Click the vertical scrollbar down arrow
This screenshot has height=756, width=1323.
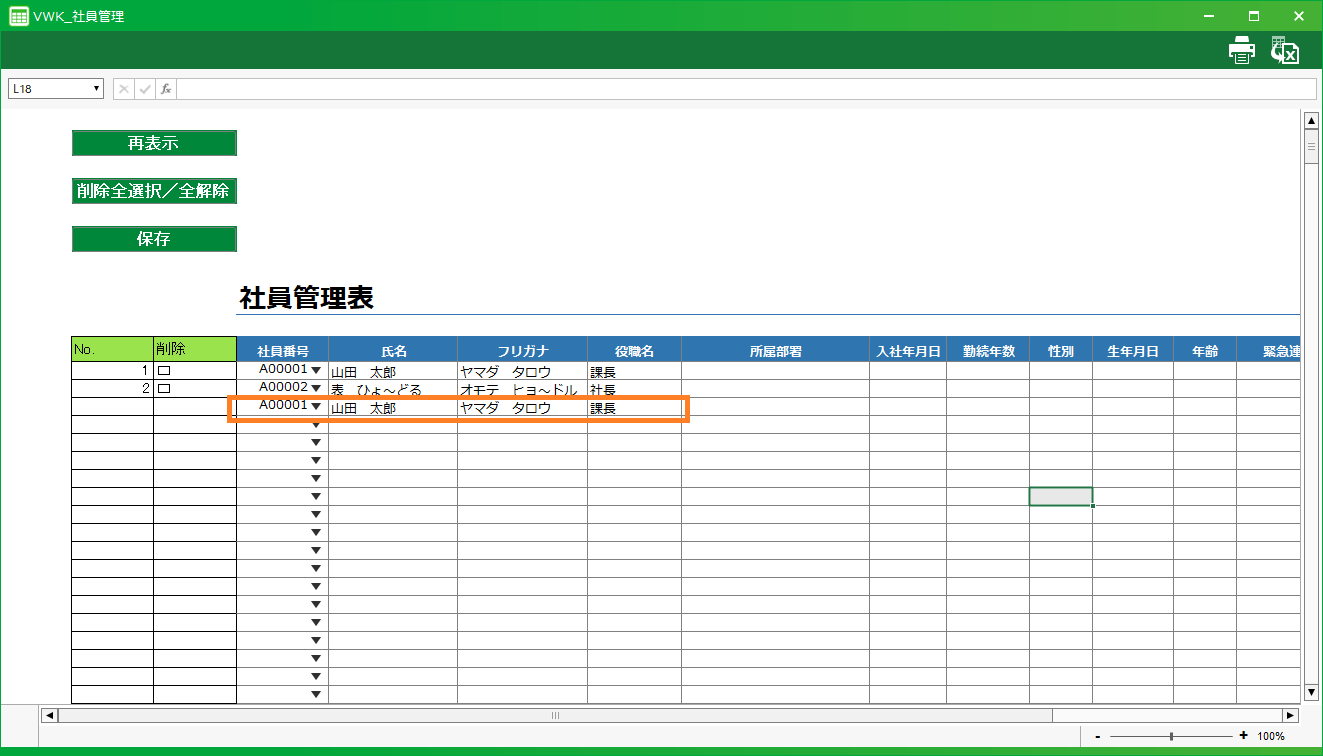click(x=1312, y=692)
